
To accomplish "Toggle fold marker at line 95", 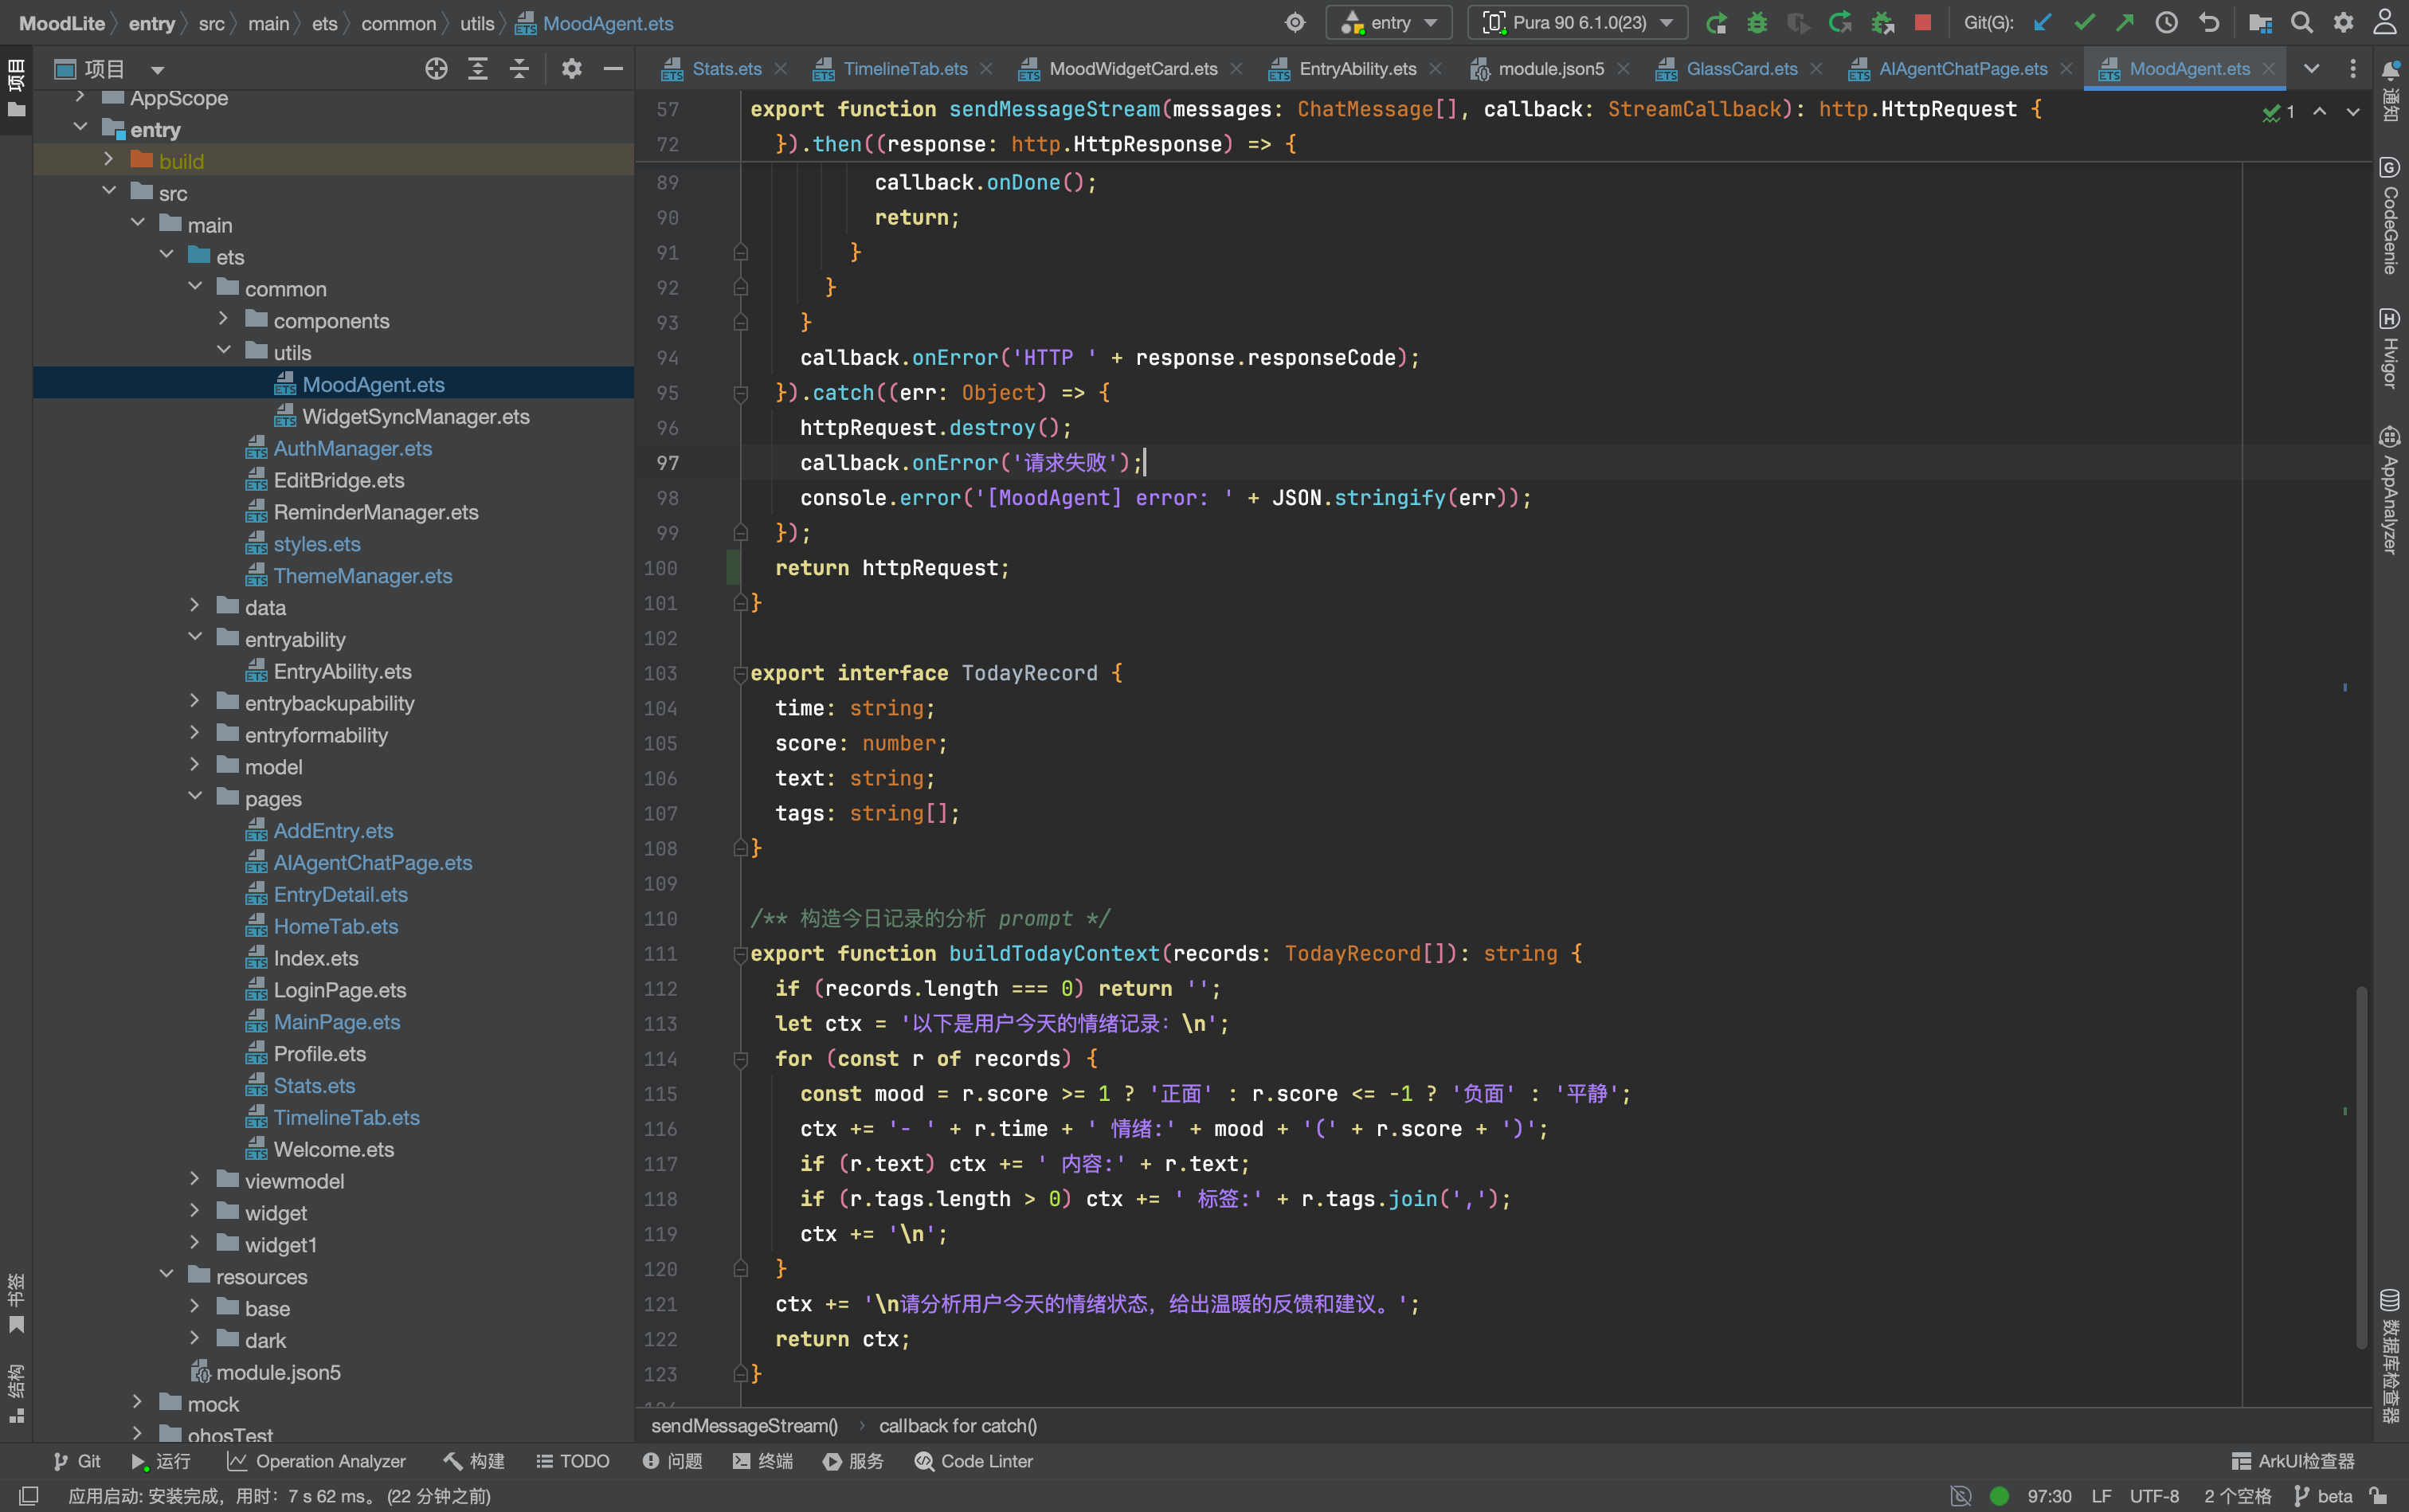I will tap(741, 393).
